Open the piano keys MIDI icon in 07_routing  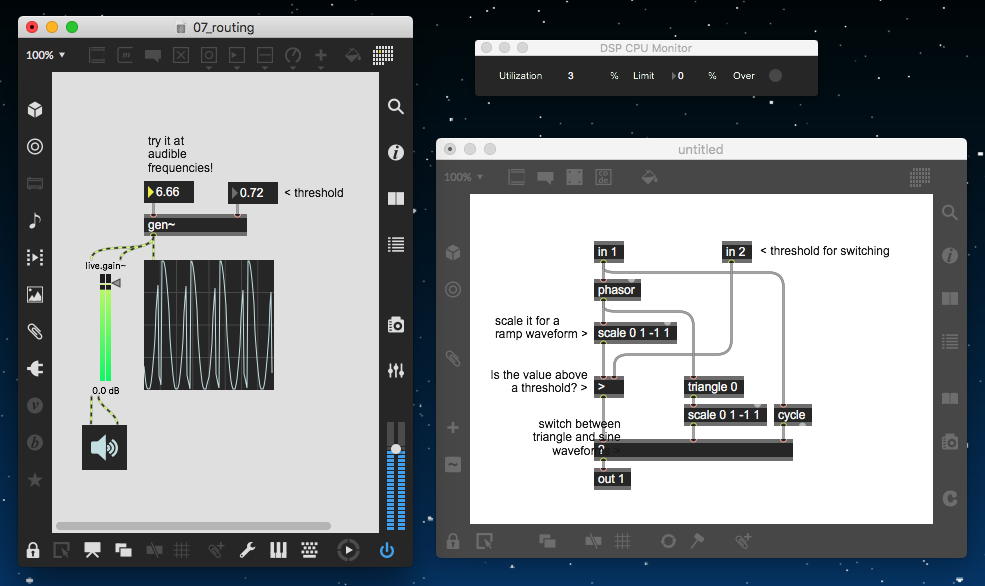(278, 550)
